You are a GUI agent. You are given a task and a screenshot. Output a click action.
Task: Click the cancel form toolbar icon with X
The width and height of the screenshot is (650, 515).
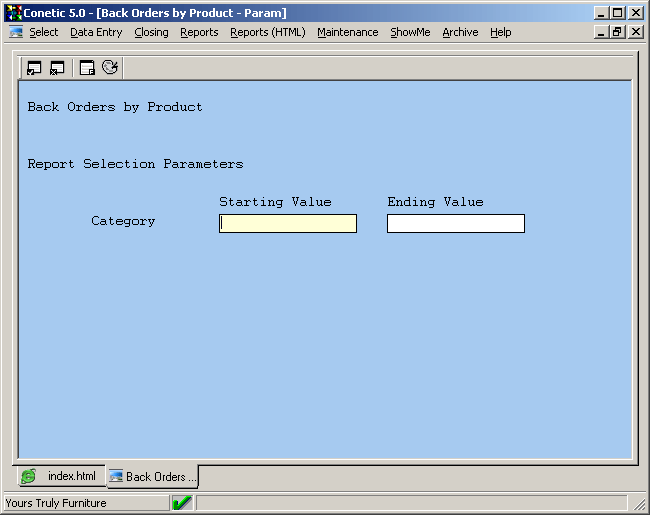(x=57, y=68)
